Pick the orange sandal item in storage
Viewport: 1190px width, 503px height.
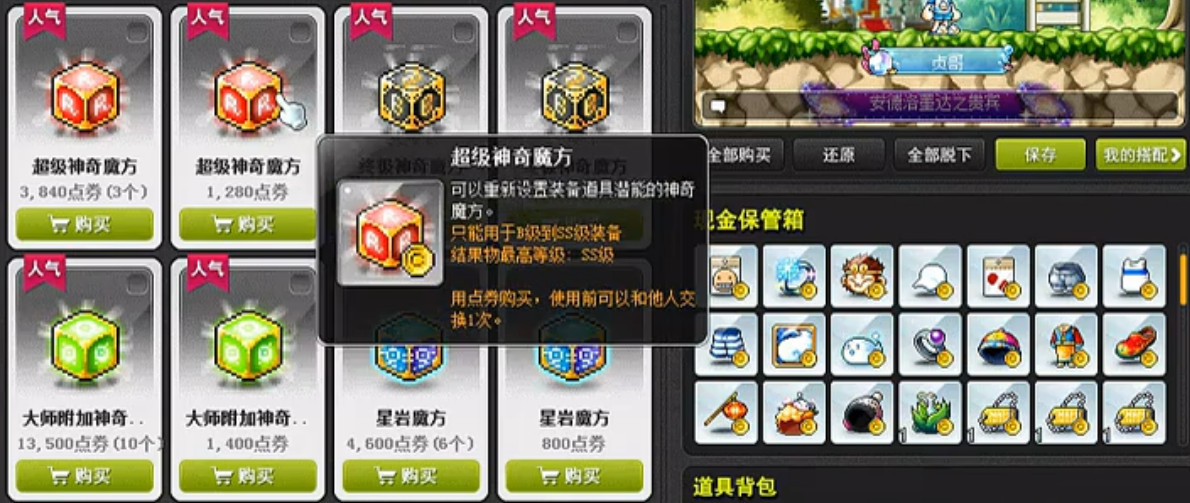(x=1134, y=344)
